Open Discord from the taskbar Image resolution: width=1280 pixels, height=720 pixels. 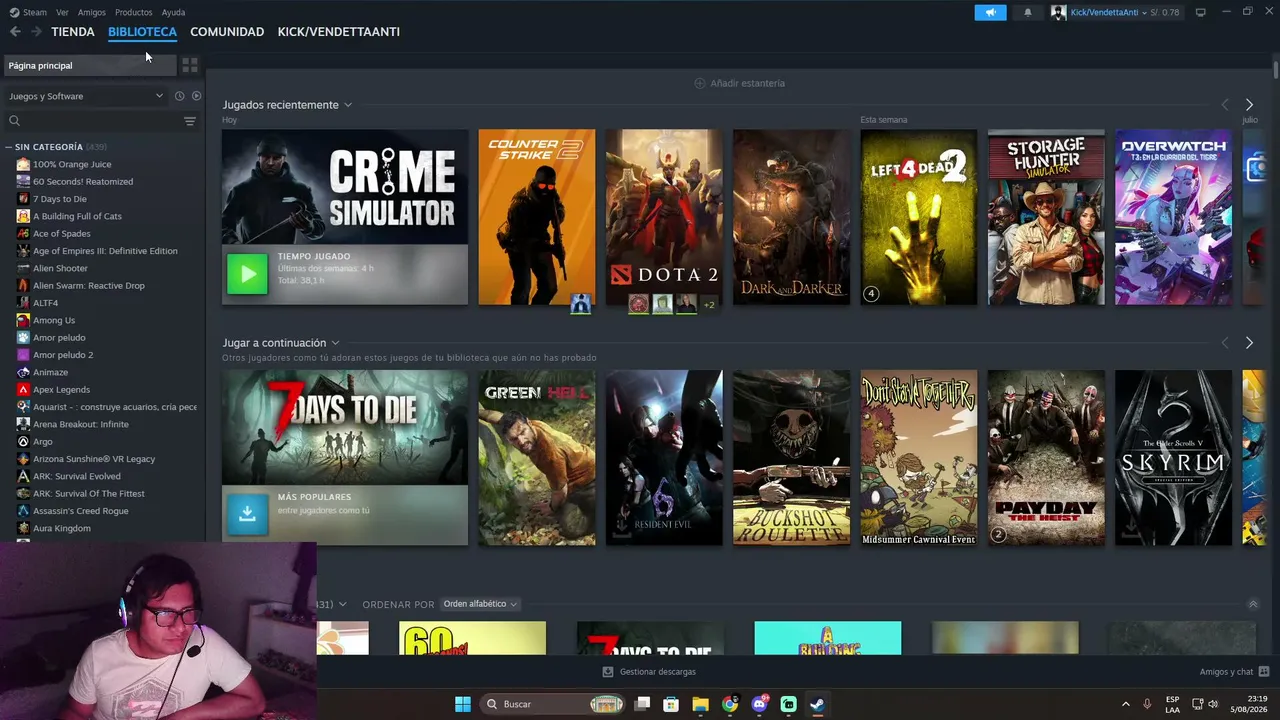(759, 704)
